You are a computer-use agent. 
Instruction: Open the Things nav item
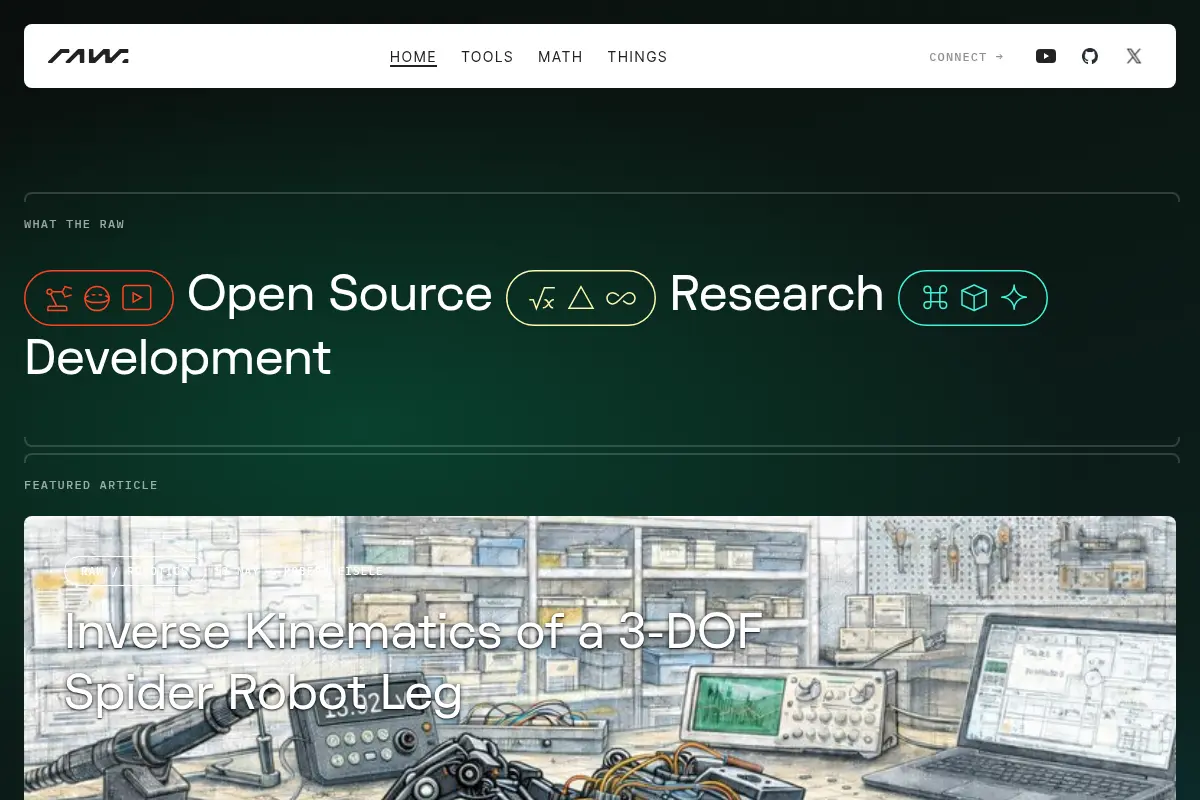[637, 57]
